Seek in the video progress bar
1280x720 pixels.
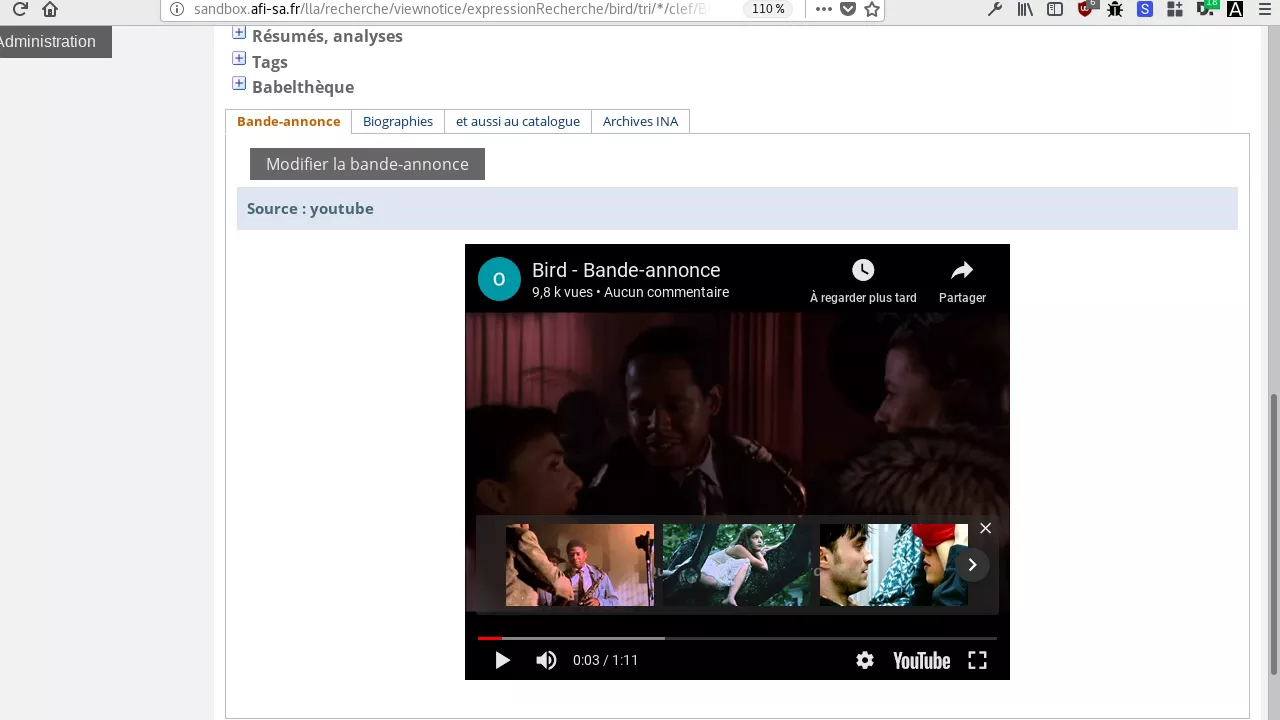(737, 638)
